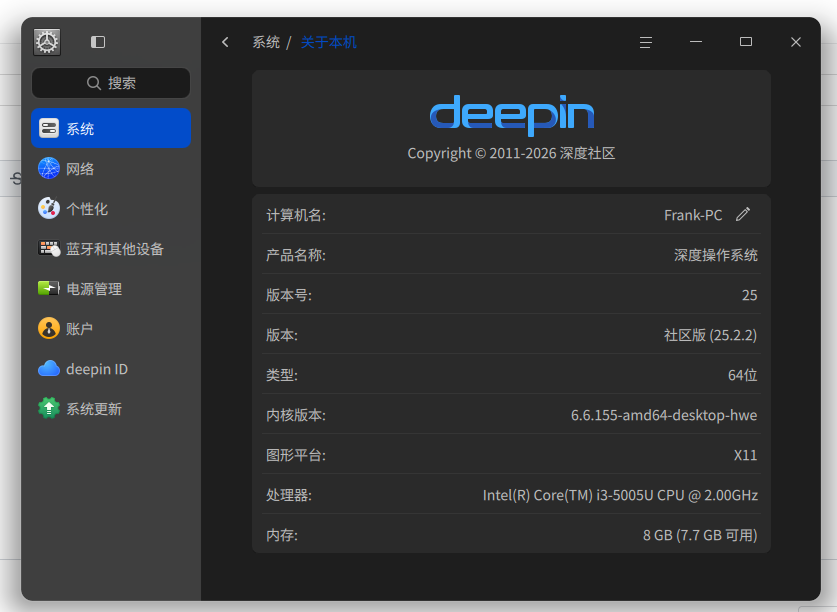Click the 计算机名 label

(x=296, y=215)
